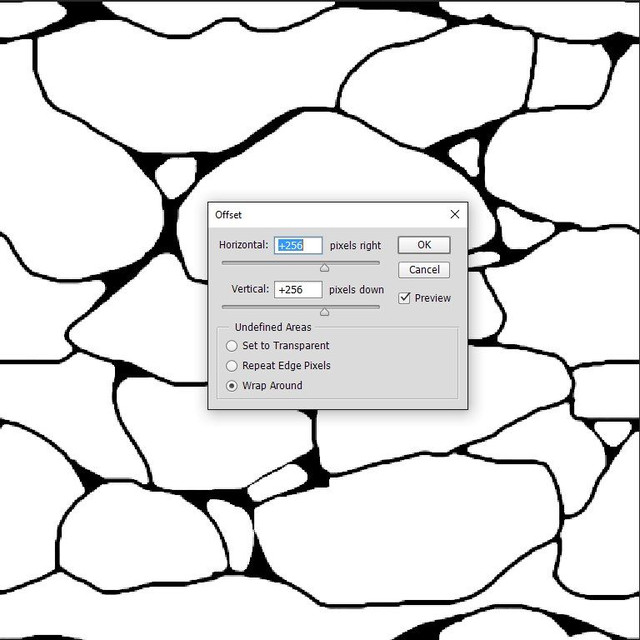Choose Repeat Edge Pixels option

pos(231,366)
